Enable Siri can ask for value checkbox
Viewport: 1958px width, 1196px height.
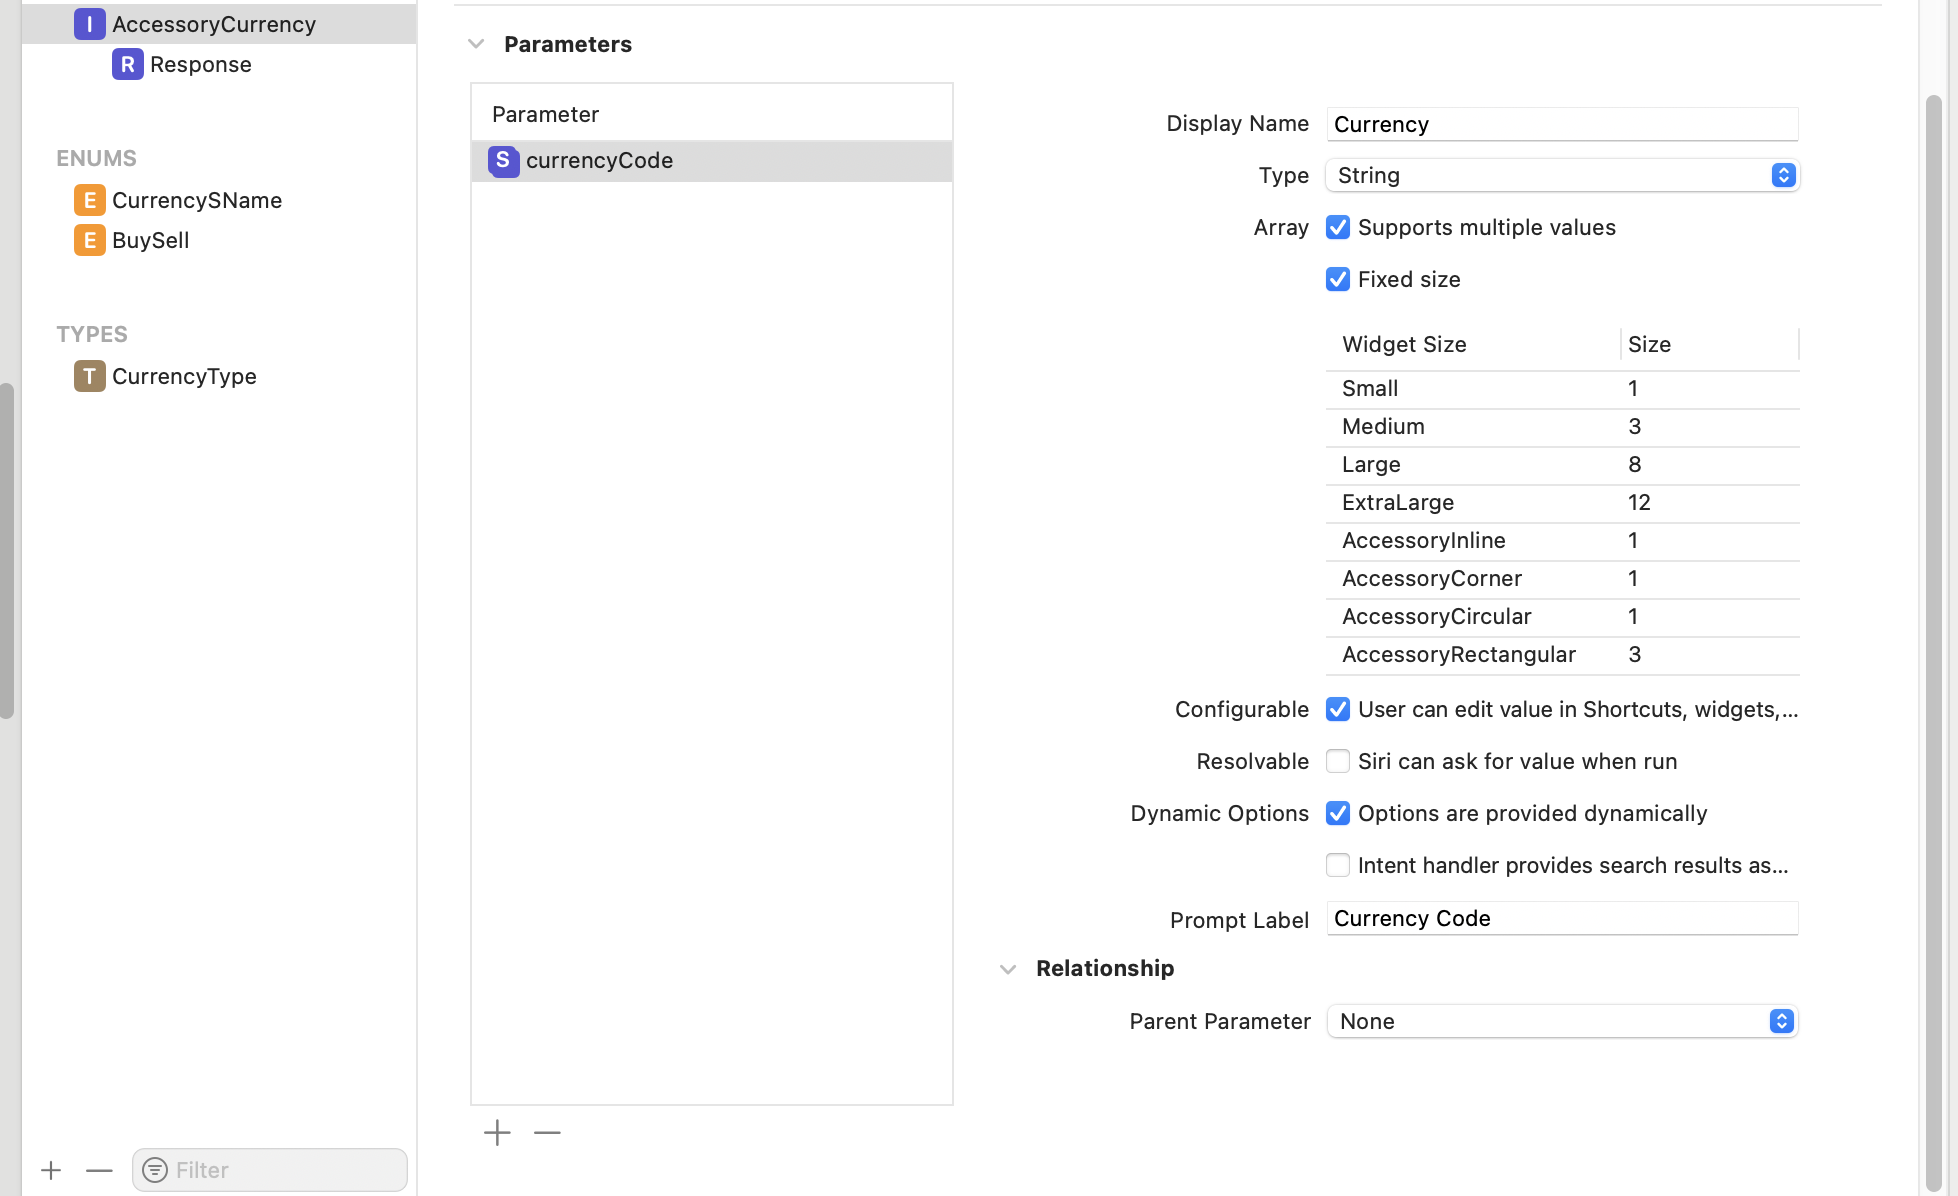[1337, 761]
